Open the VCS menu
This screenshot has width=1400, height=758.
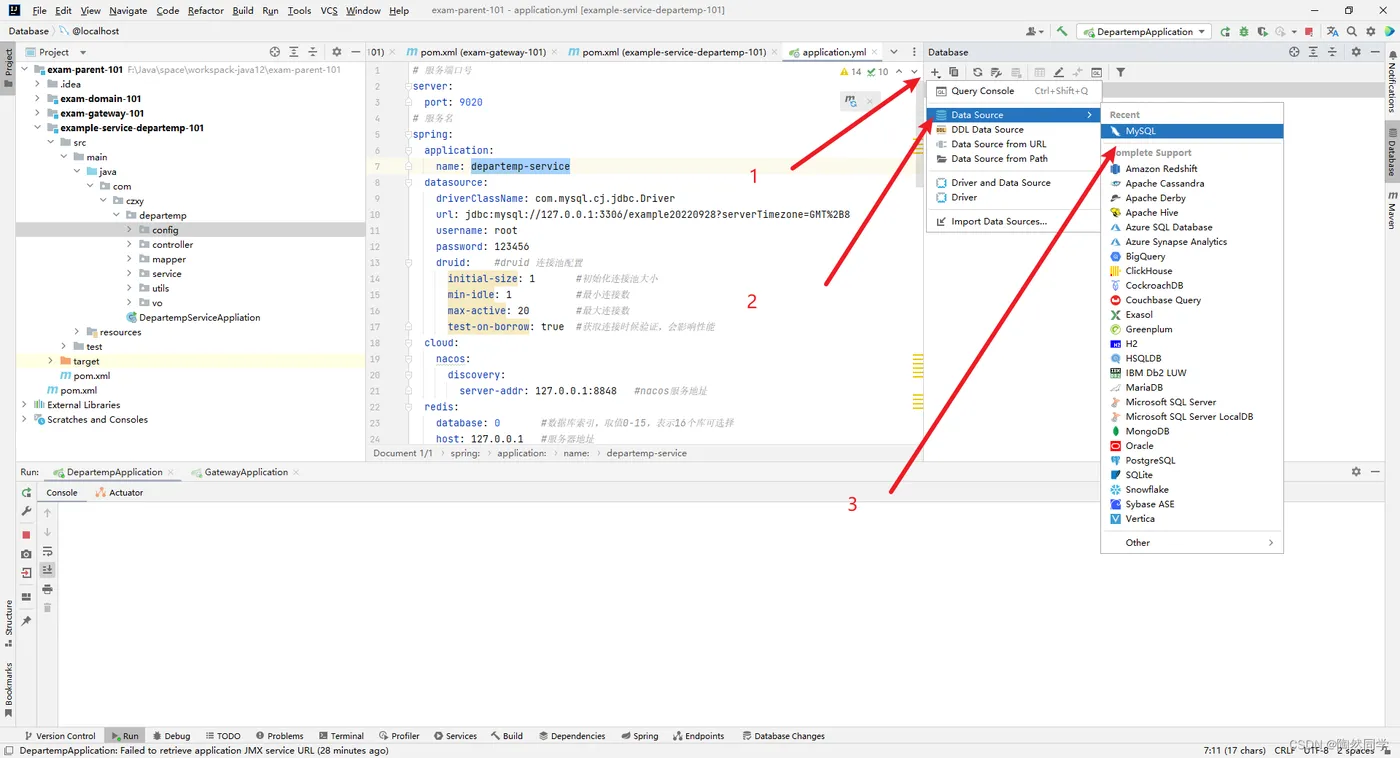click(x=329, y=10)
